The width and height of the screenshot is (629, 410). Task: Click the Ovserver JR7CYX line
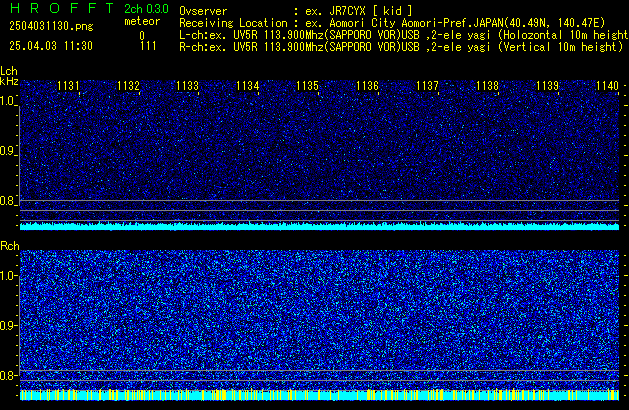[296, 11]
